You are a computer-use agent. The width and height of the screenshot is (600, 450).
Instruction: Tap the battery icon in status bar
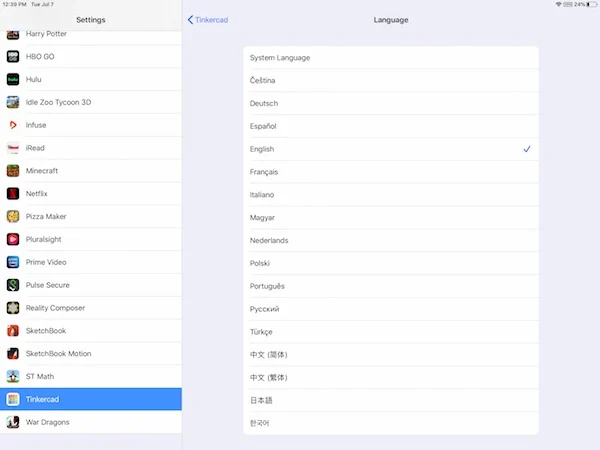click(x=591, y=5)
